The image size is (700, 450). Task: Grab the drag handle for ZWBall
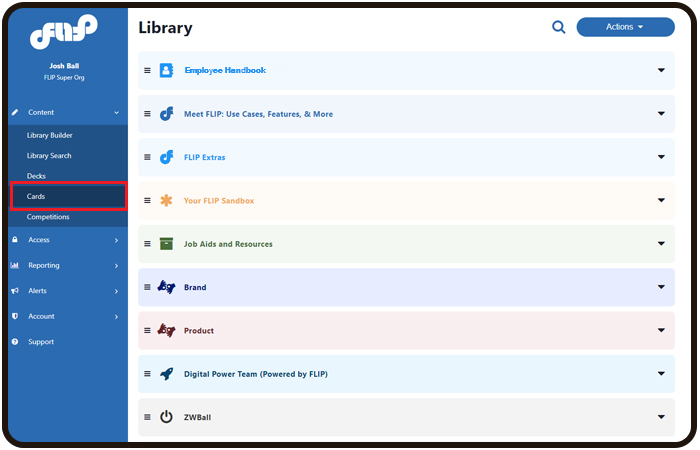pos(147,417)
